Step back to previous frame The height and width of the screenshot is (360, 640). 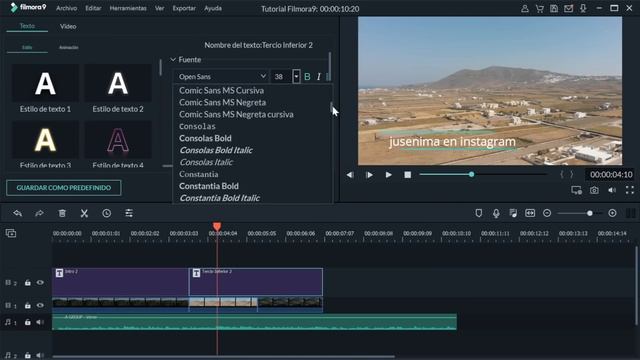(x=350, y=175)
